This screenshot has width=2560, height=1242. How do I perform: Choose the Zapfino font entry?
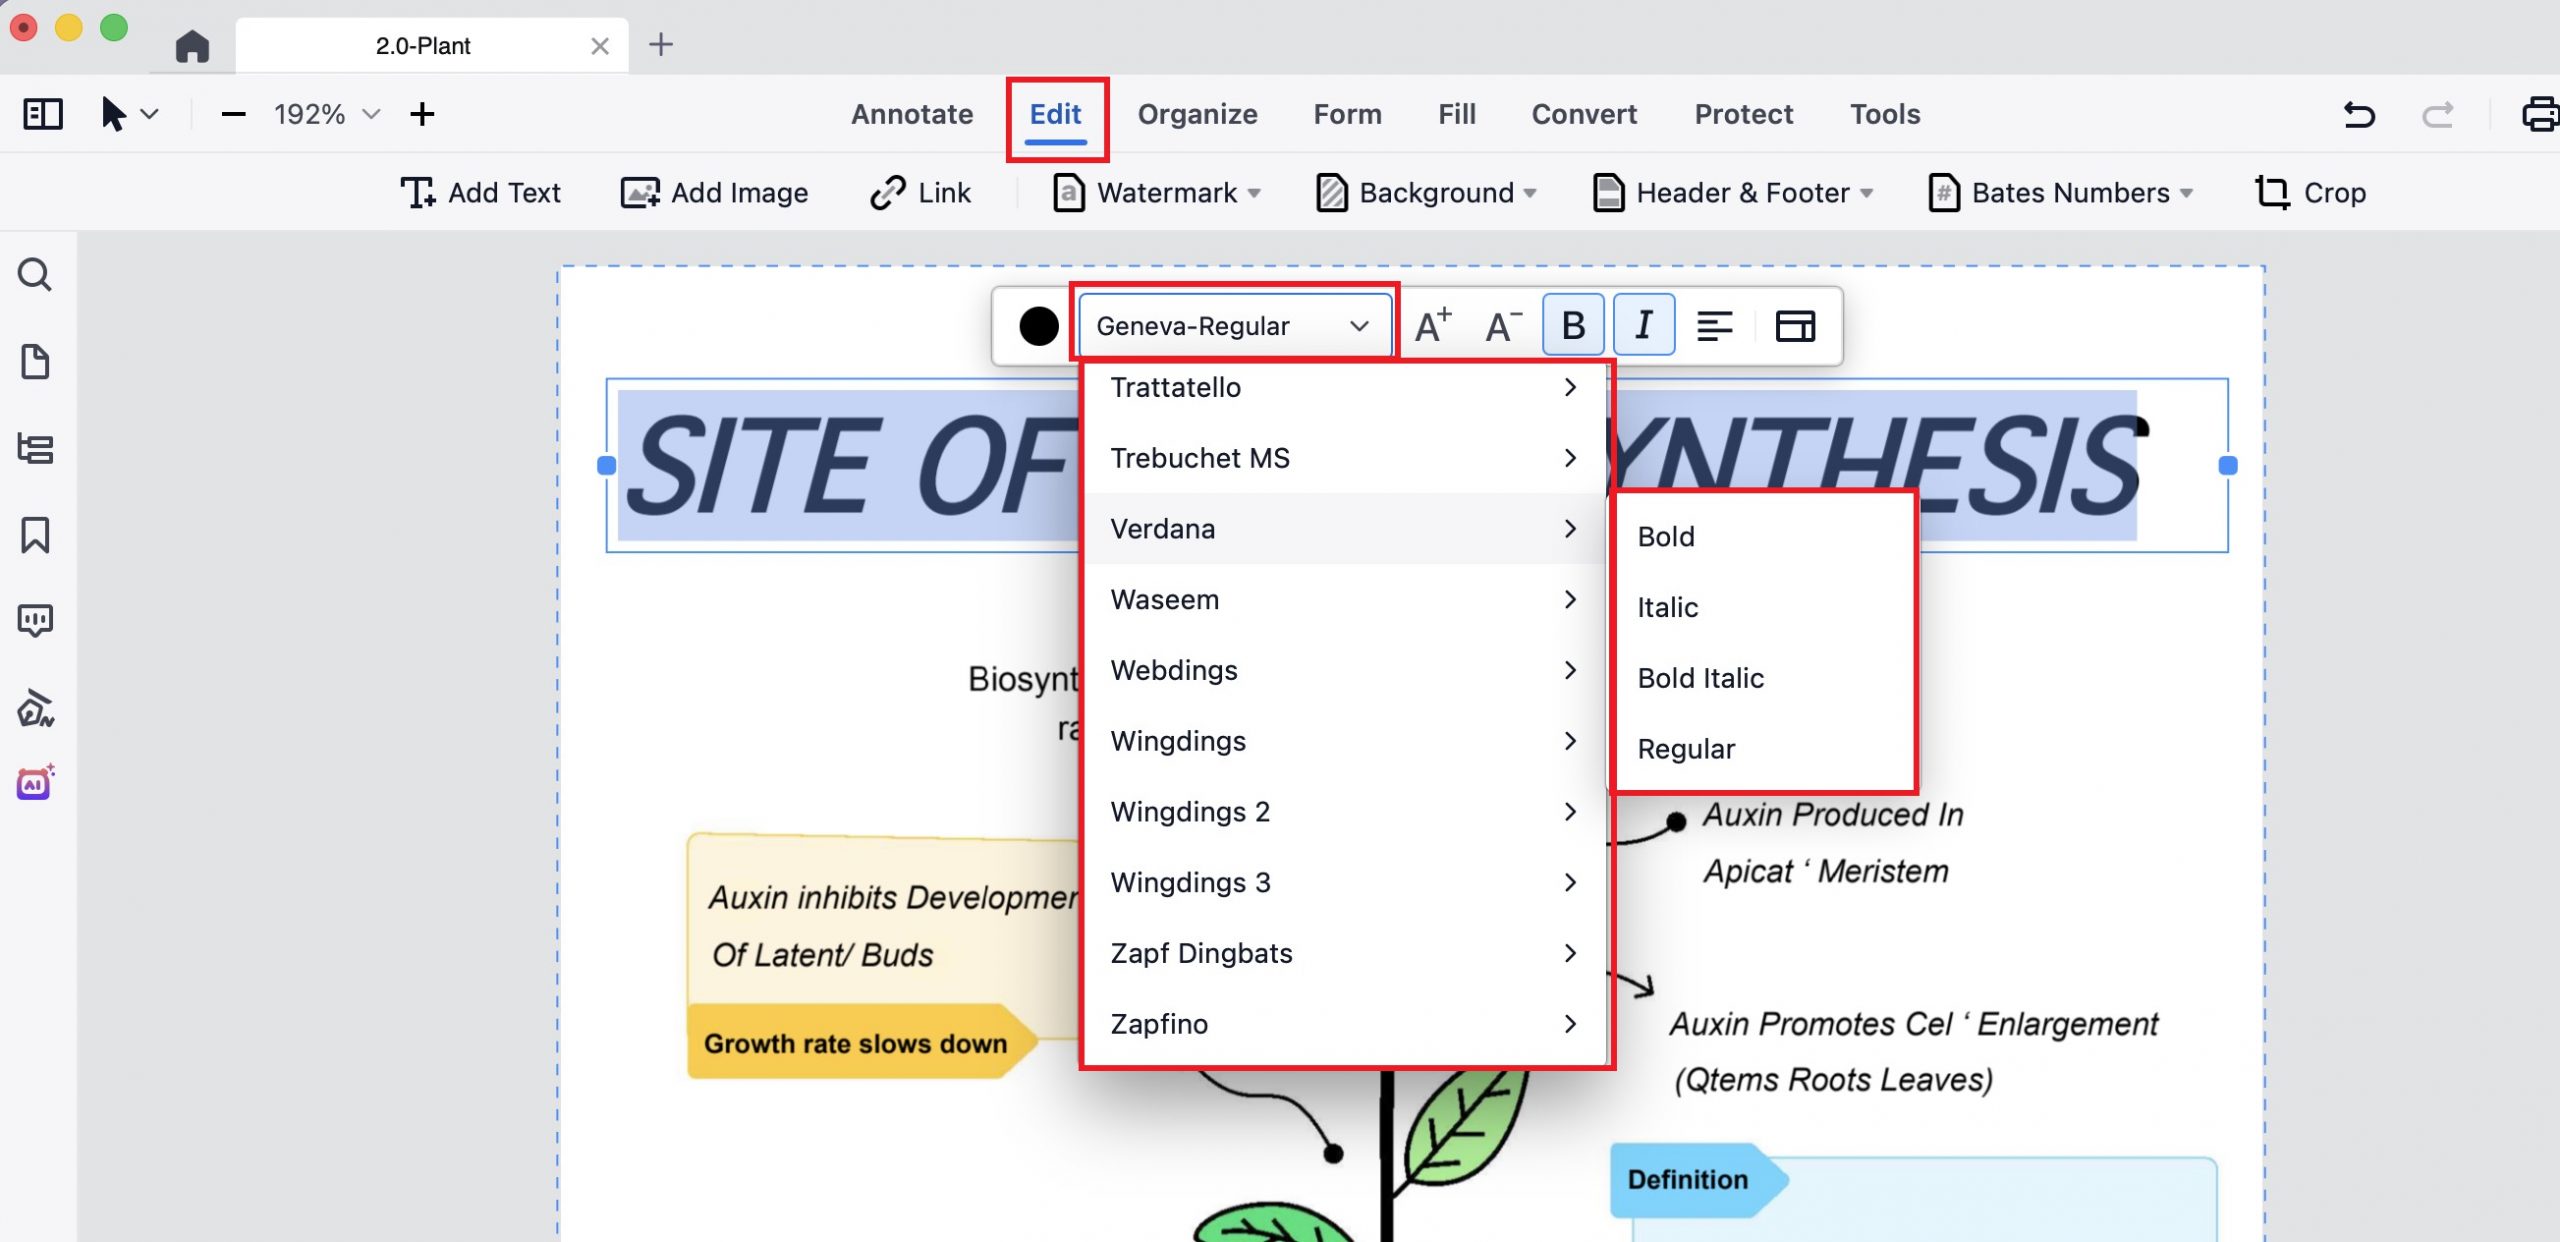(x=1345, y=1024)
